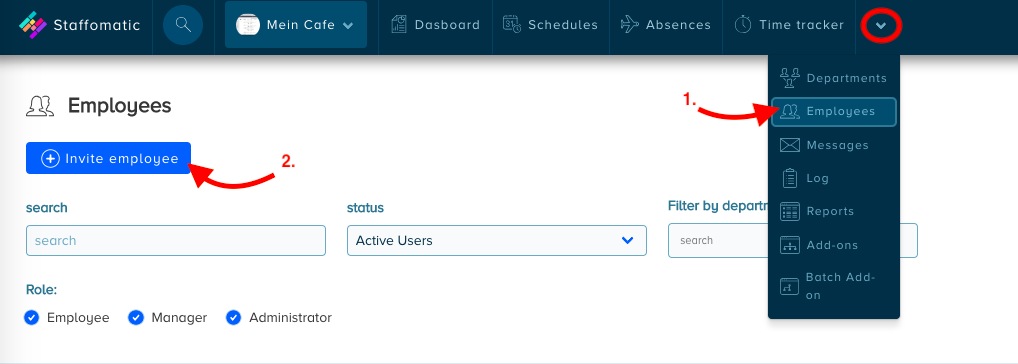Click the Reports table icon
The height and width of the screenshot is (364, 1018).
click(789, 212)
